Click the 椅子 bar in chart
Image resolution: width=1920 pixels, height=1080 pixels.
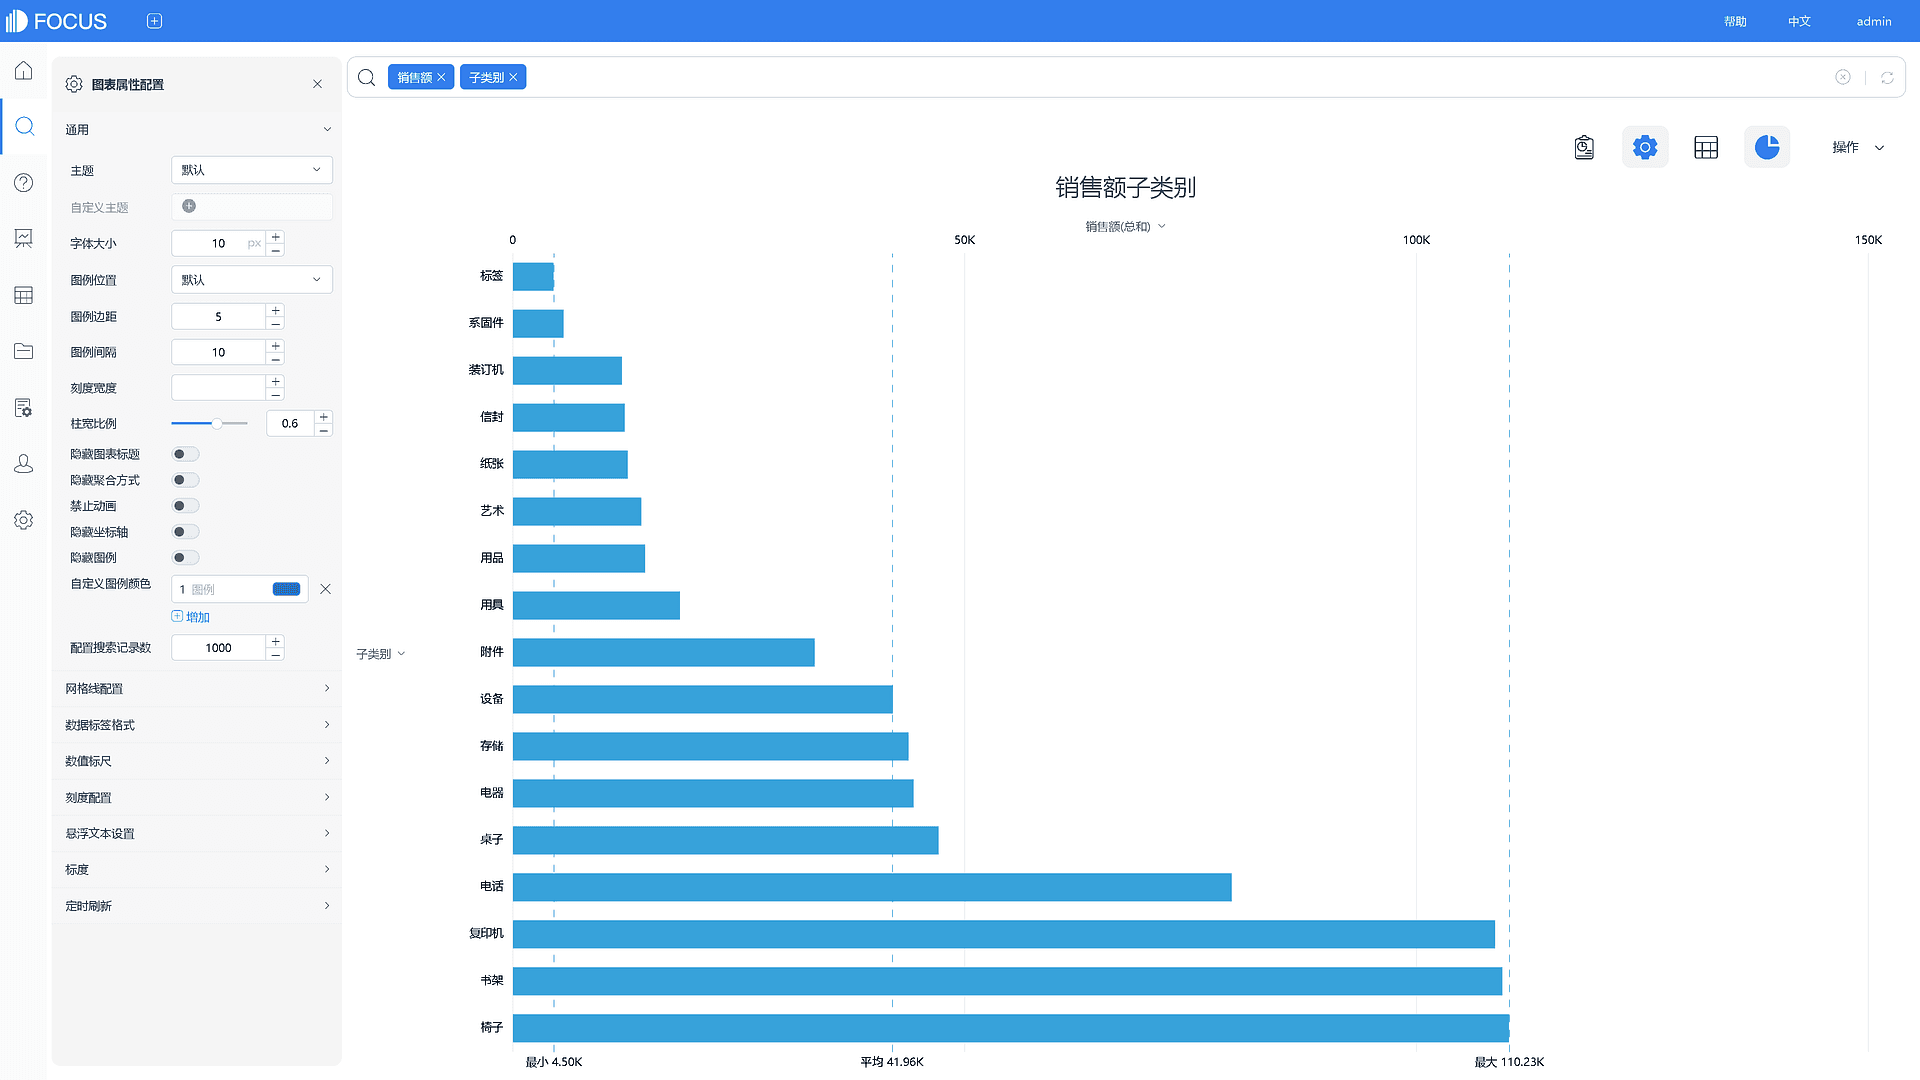[1011, 1028]
